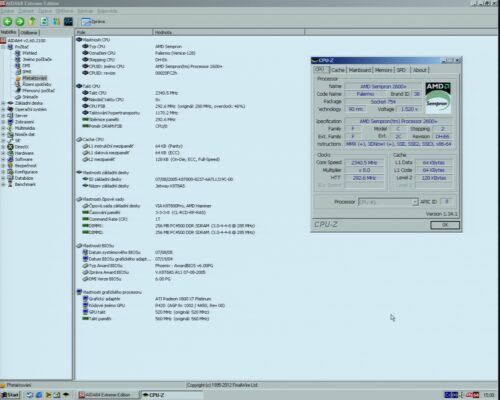The height and width of the screenshot is (400, 500).
Task: Click the two-people toolbar icon
Action: coord(56,22)
